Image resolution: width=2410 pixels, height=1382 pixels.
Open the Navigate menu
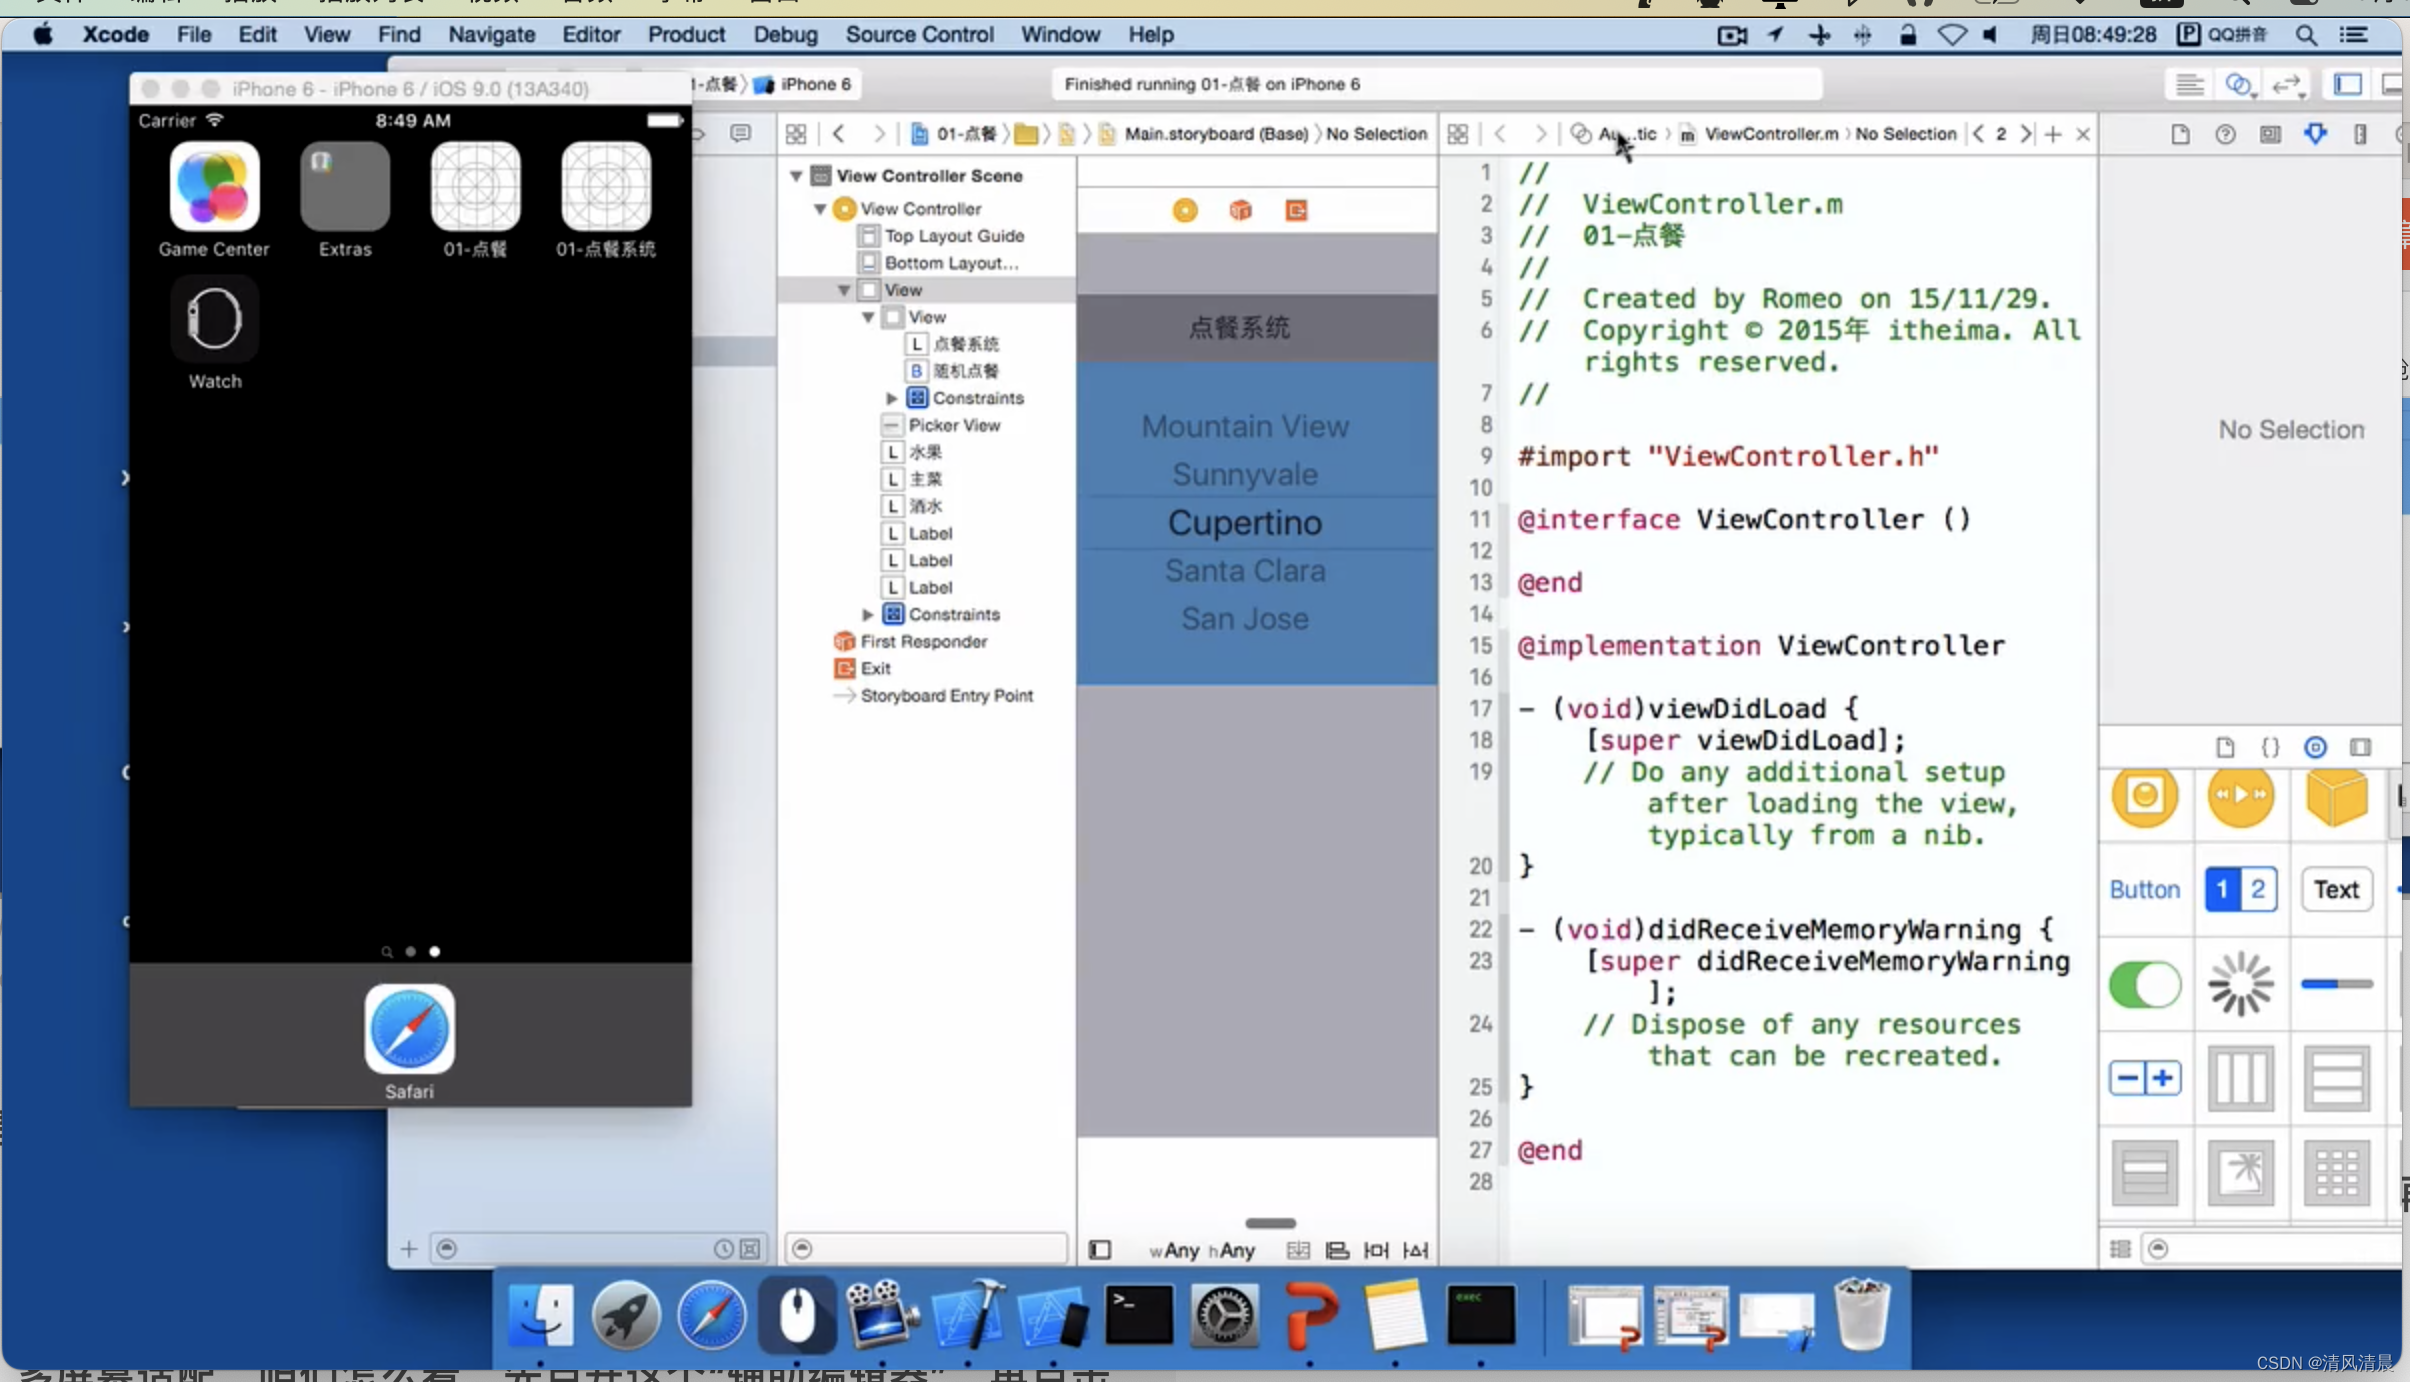[x=491, y=35]
